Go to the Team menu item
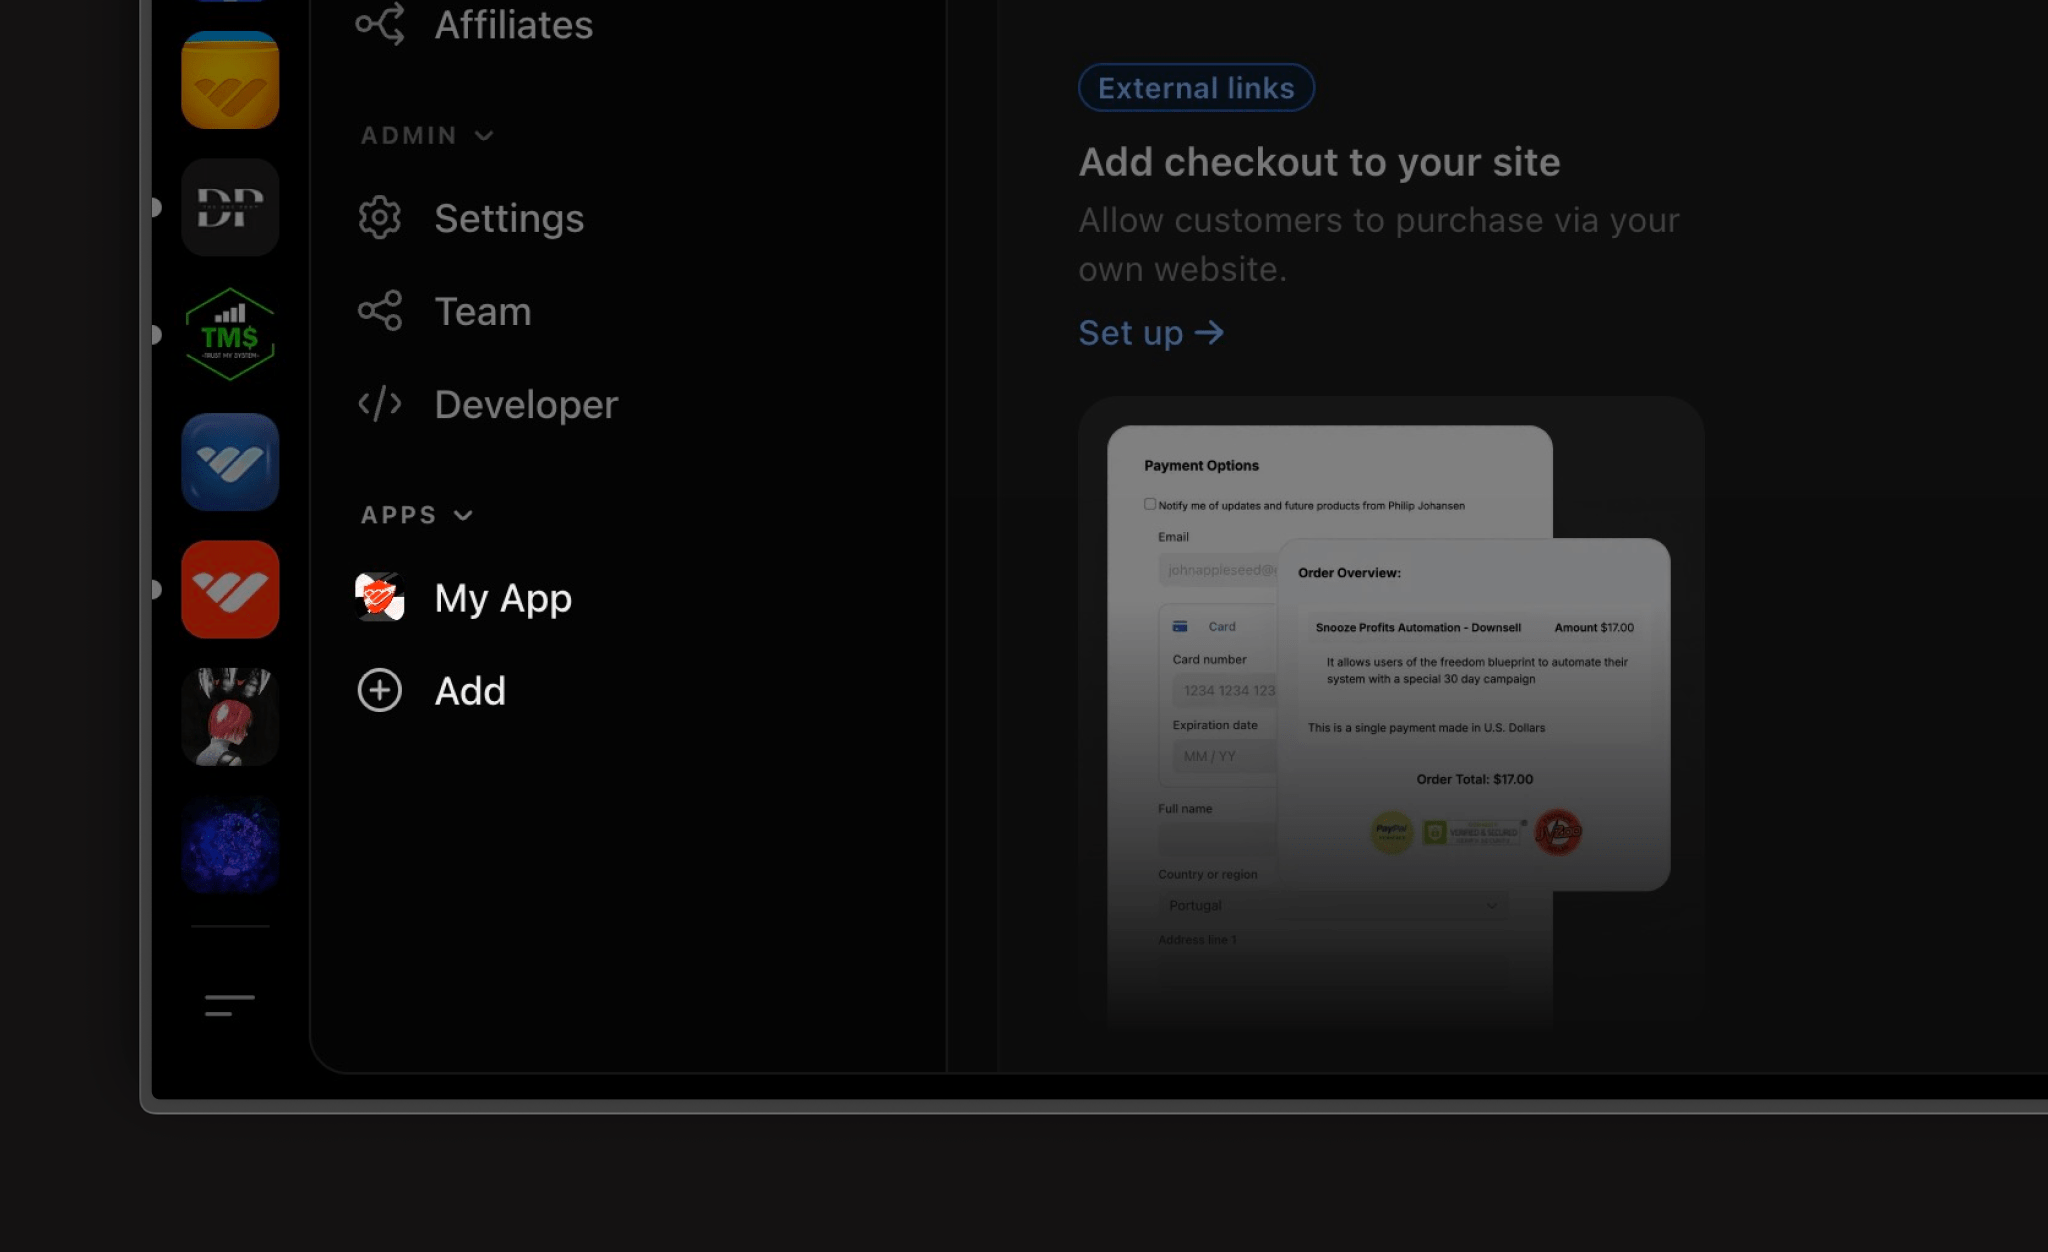Screen dimensions: 2048x1252 coord(482,311)
